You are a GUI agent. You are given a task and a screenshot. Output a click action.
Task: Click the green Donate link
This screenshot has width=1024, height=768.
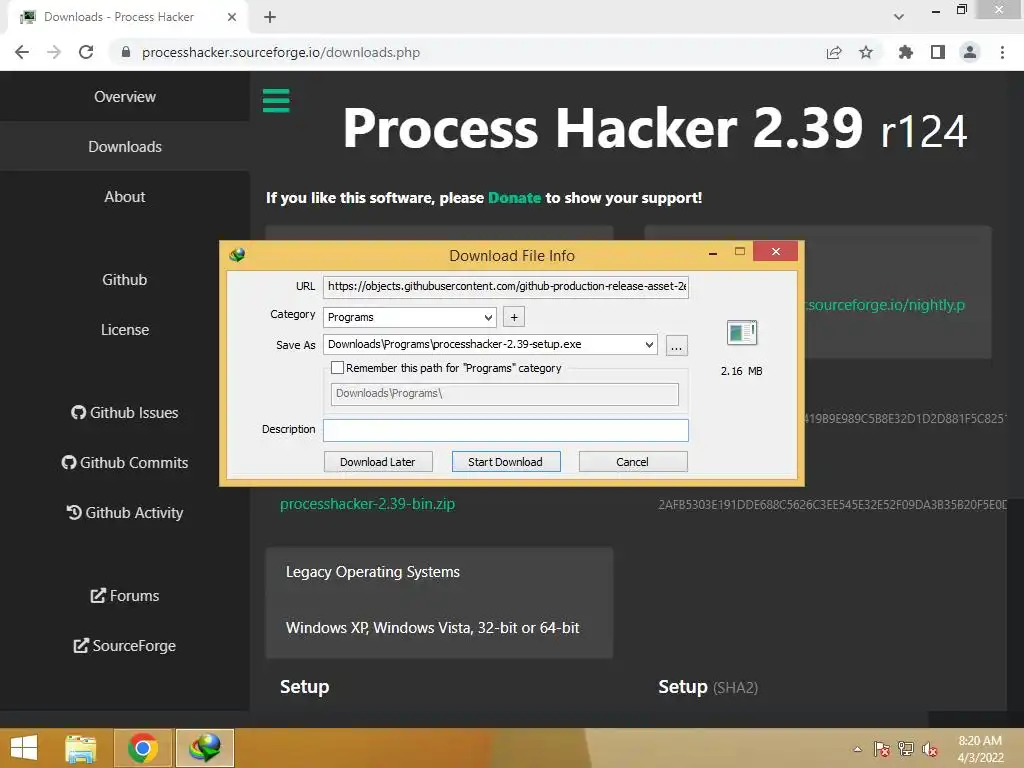click(x=515, y=198)
